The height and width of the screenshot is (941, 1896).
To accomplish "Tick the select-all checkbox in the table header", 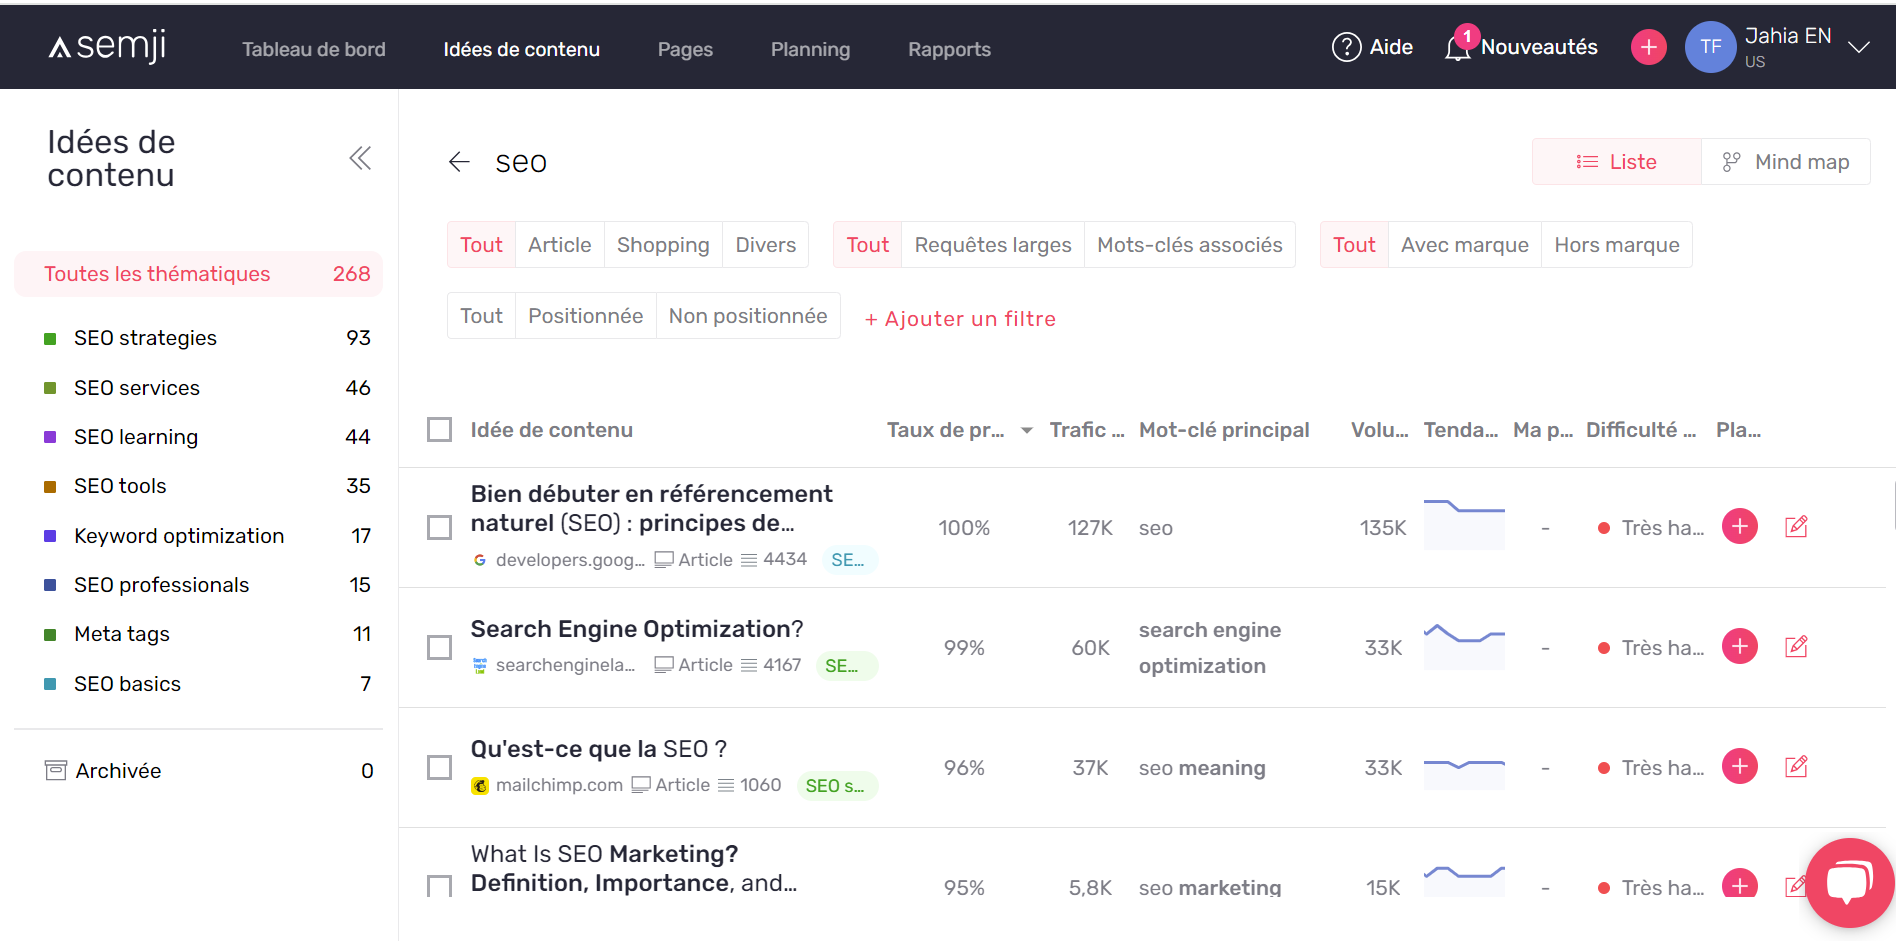I will point(439,429).
